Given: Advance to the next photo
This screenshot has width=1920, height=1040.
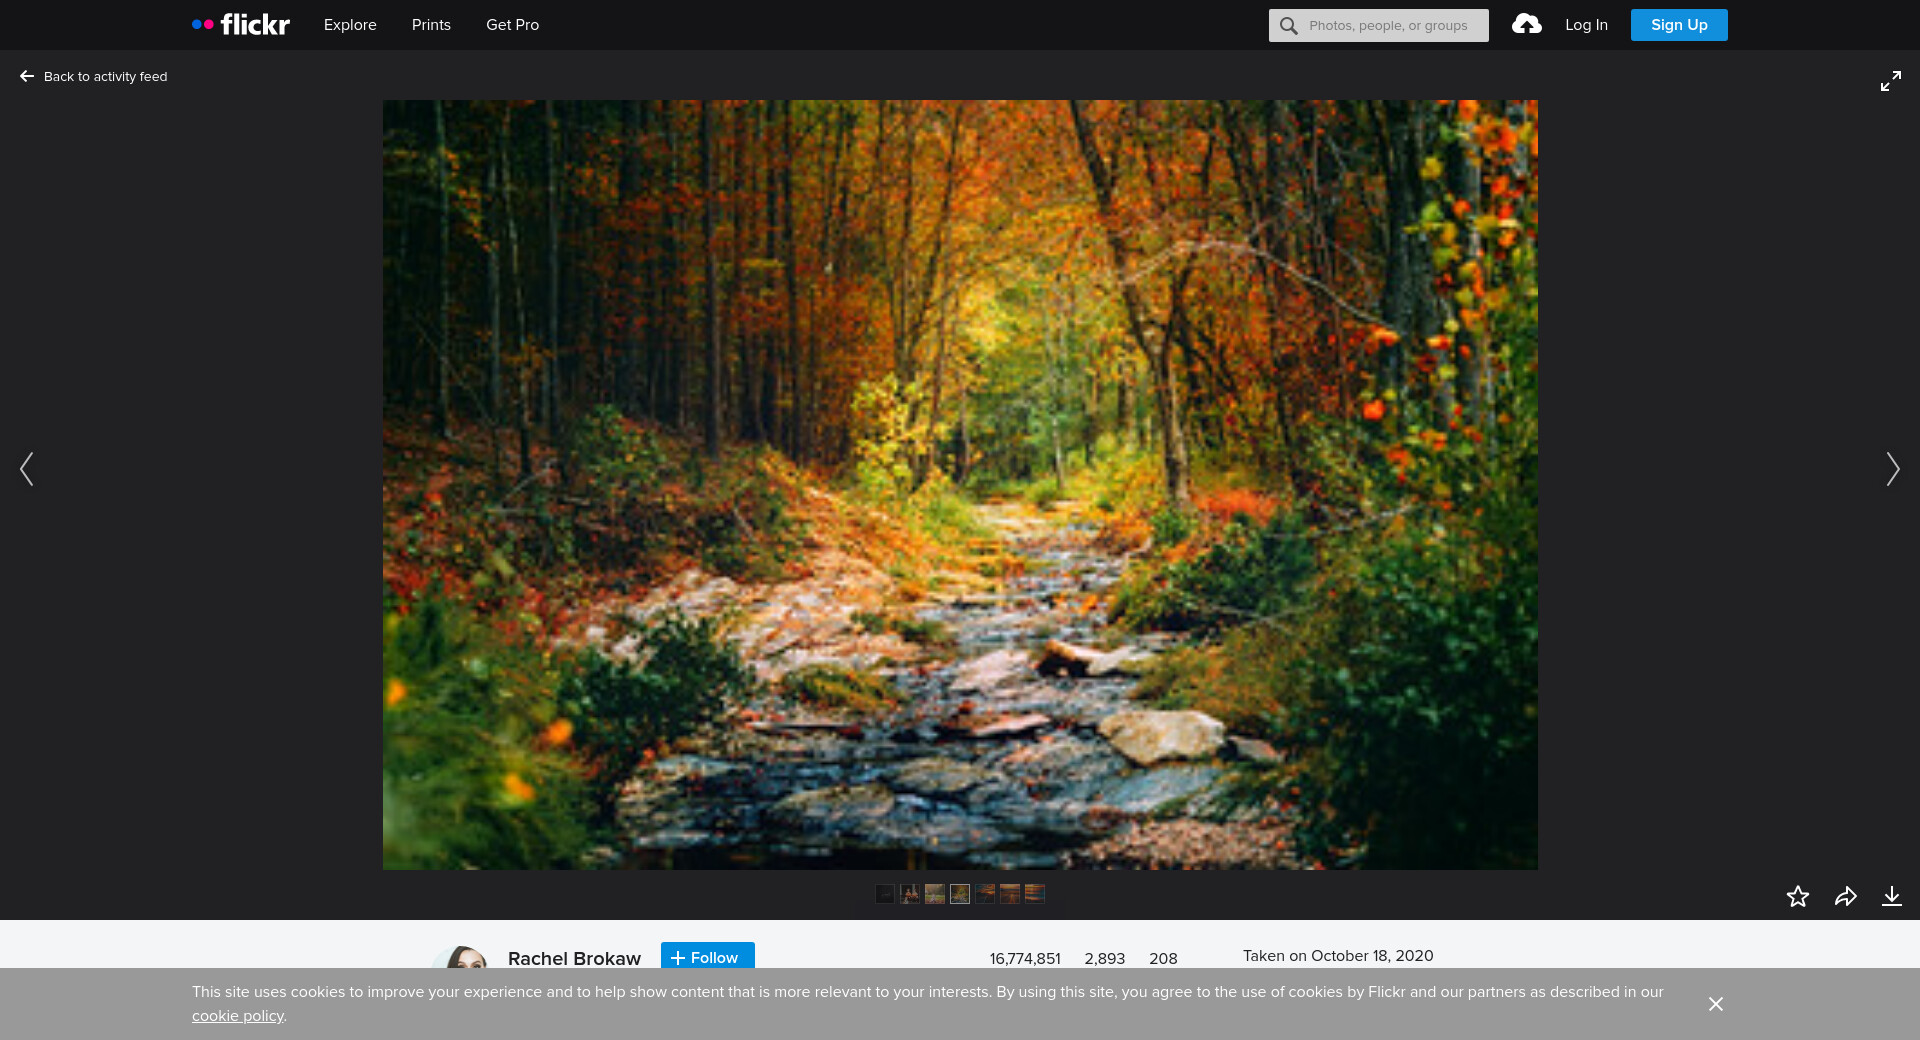Looking at the screenshot, I should pyautogui.click(x=1892, y=469).
